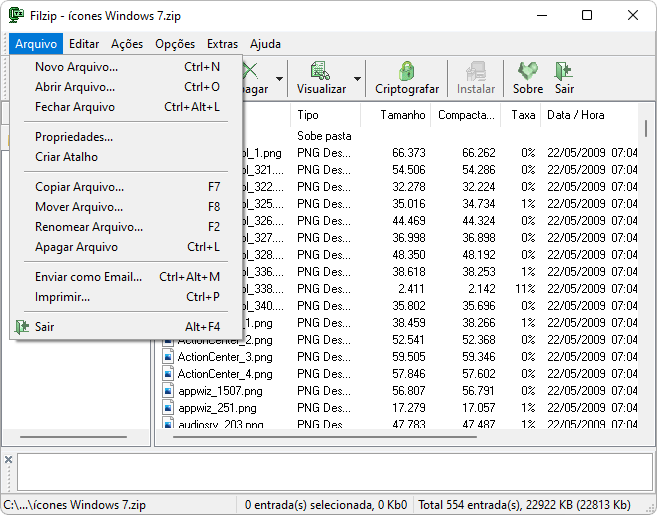Click size value 17.279
The width and height of the screenshot is (657, 515).
409,408
